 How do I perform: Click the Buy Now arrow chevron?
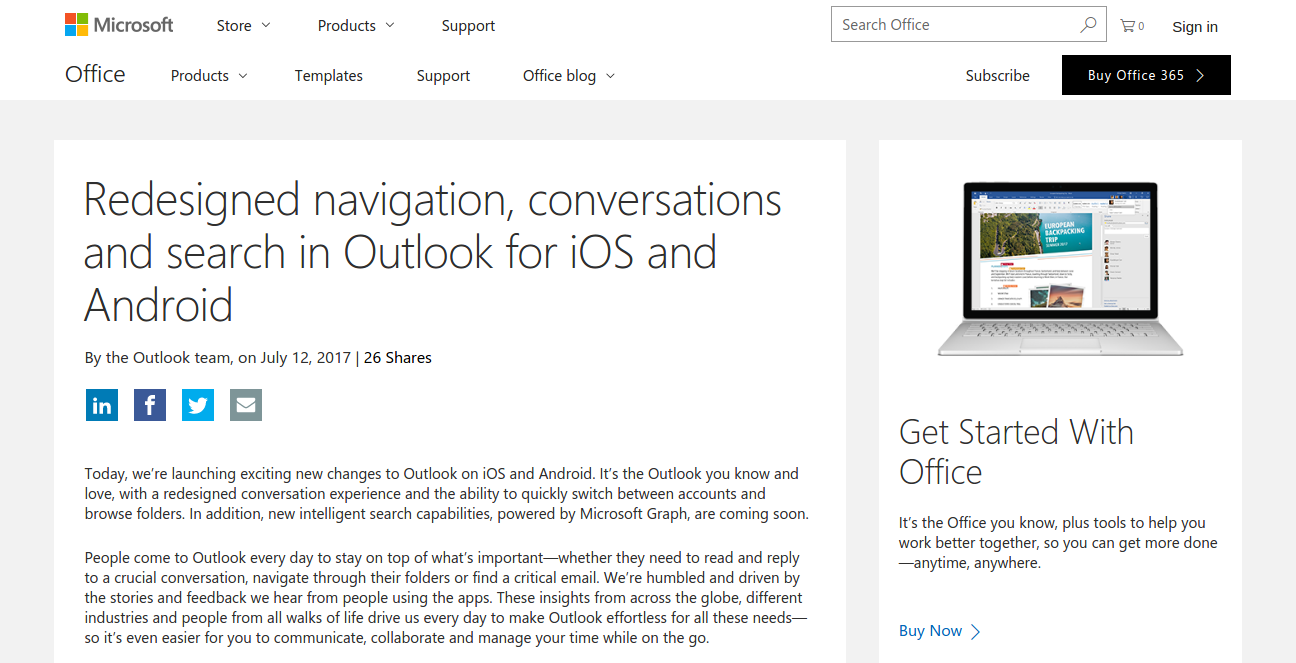(x=976, y=631)
